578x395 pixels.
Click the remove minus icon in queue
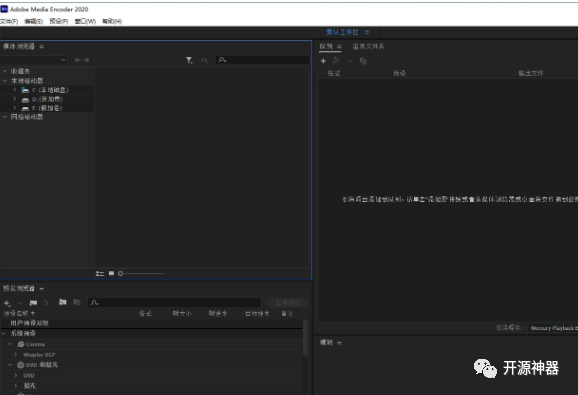[x=350, y=61]
